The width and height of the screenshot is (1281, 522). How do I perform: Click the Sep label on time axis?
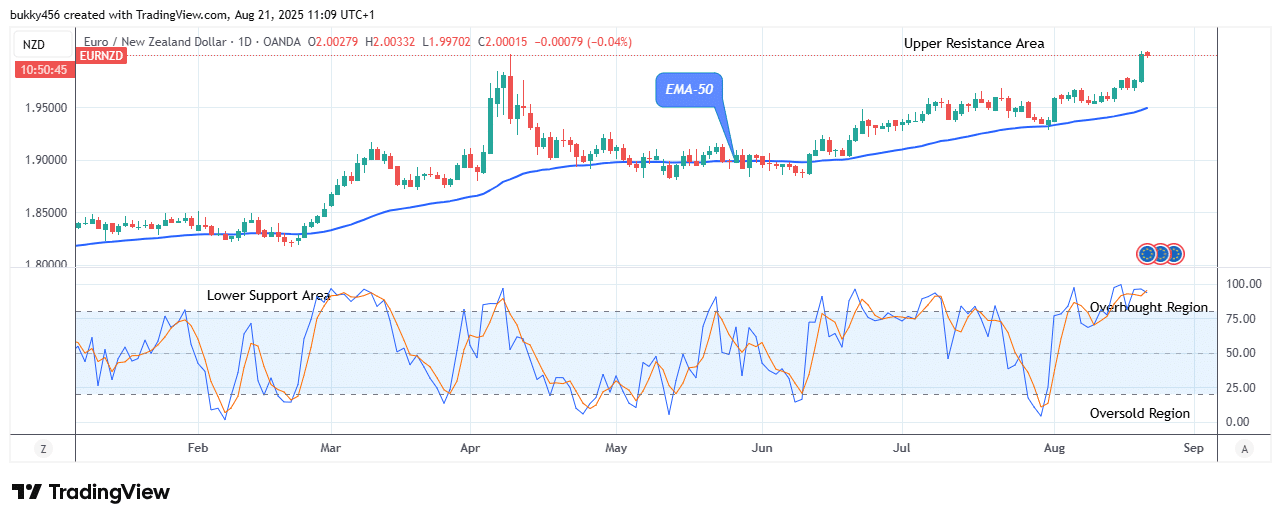tap(1193, 449)
